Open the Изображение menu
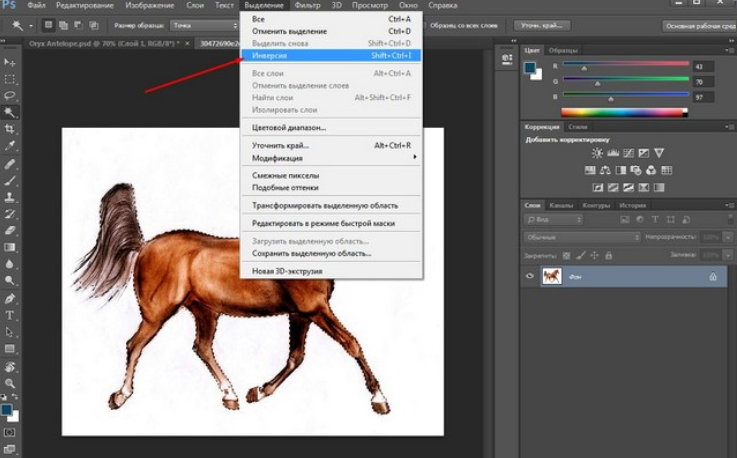This screenshot has width=737, height=458. [x=149, y=6]
